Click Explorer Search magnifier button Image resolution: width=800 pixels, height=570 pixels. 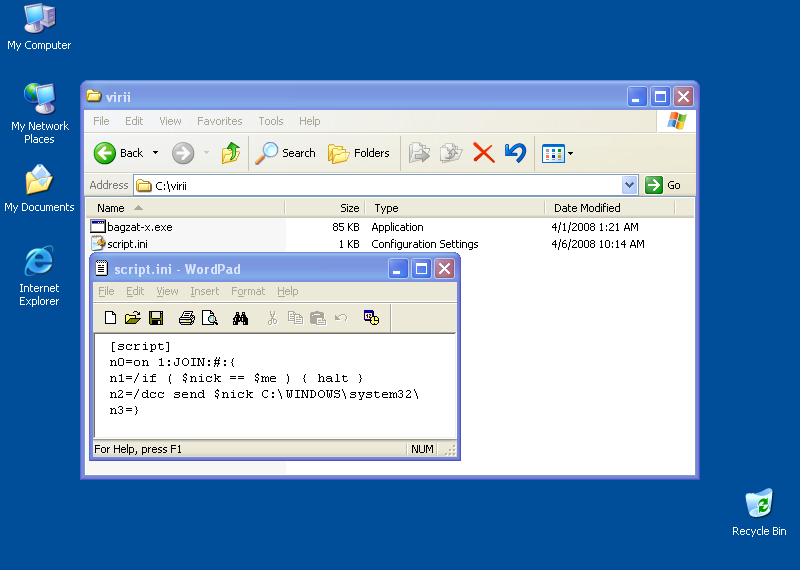click(286, 153)
